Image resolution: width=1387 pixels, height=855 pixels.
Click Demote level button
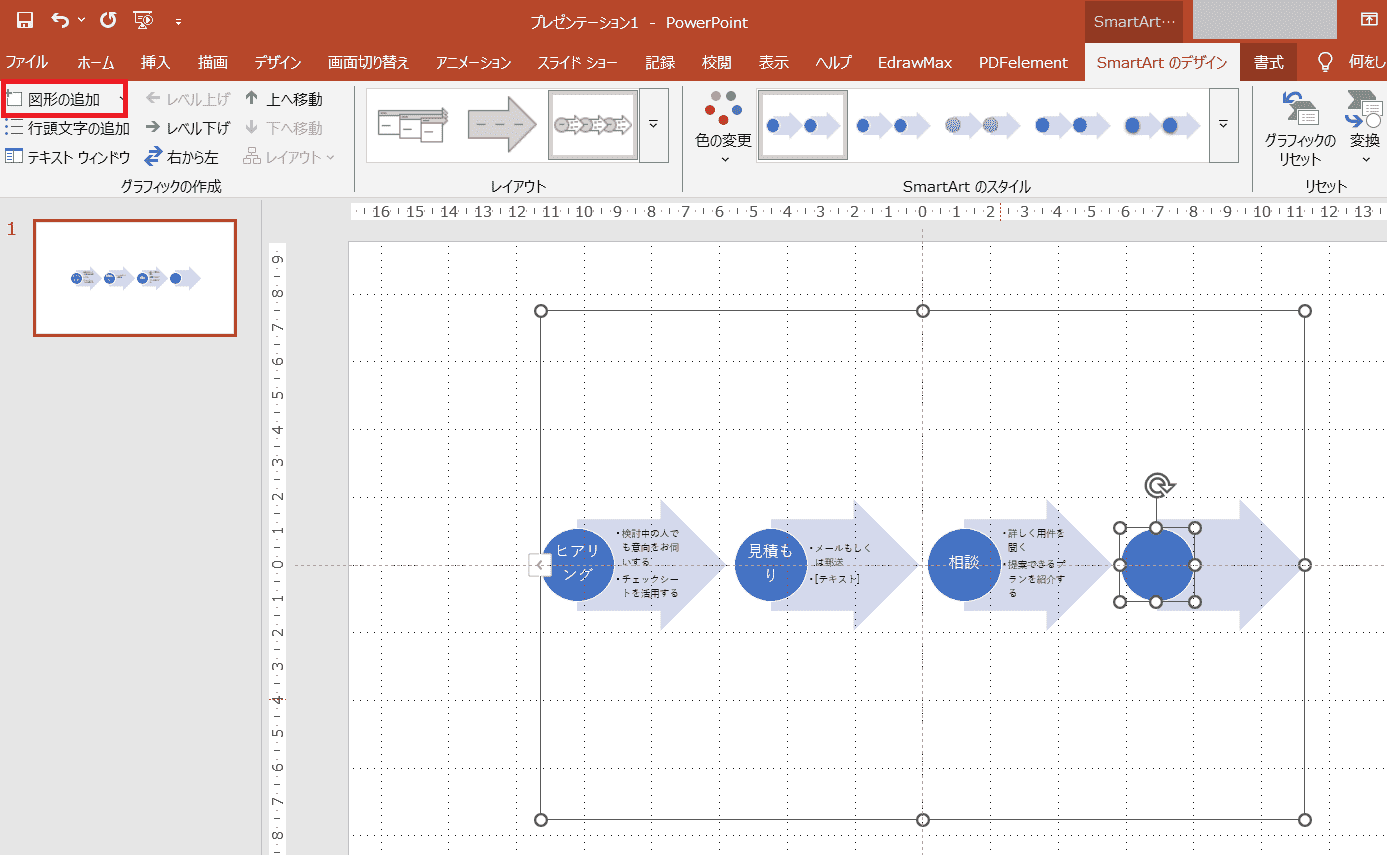187,128
